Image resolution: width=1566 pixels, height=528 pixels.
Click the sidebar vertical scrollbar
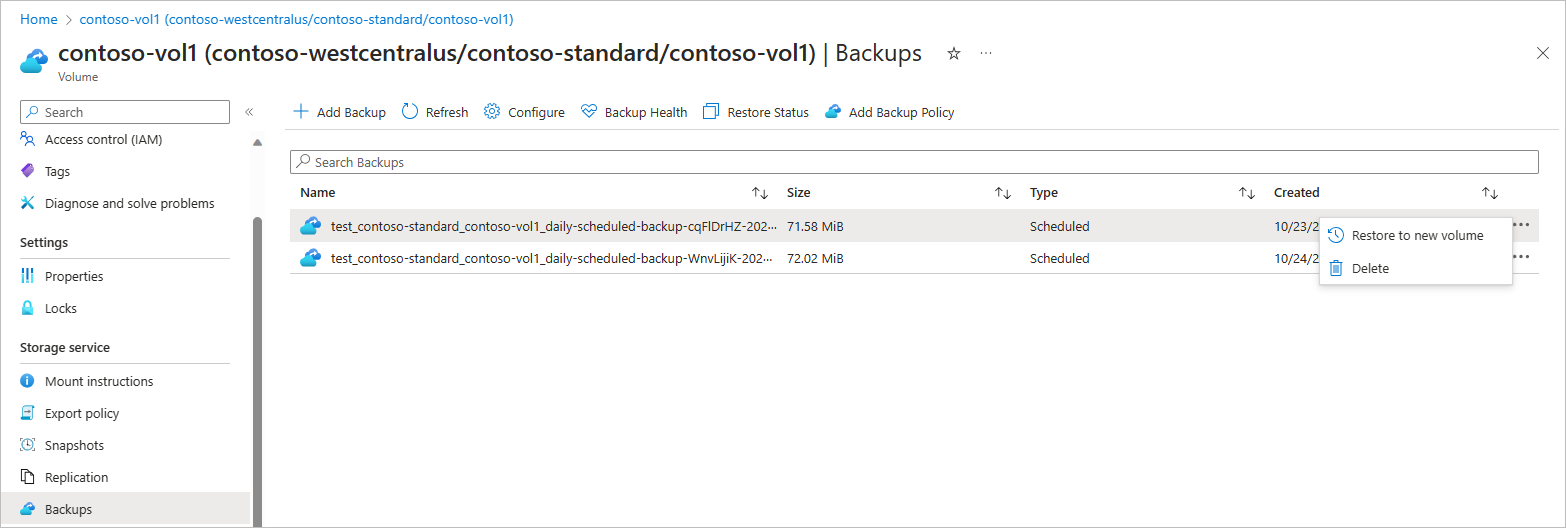pyautogui.click(x=257, y=370)
